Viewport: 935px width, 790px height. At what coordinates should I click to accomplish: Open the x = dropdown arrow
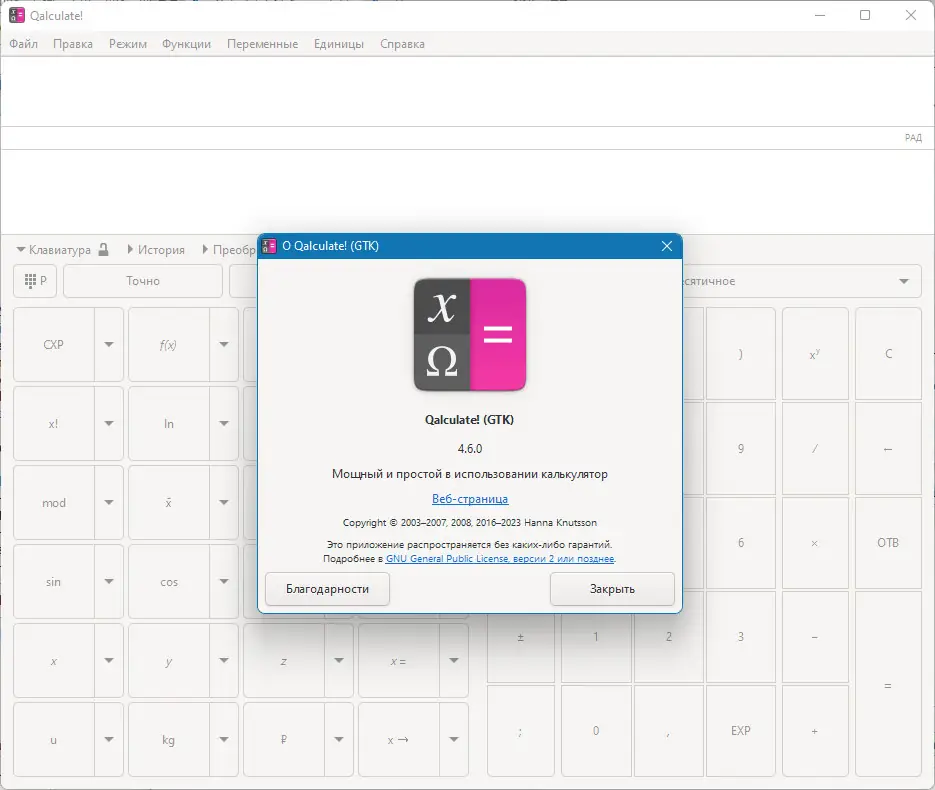454,661
